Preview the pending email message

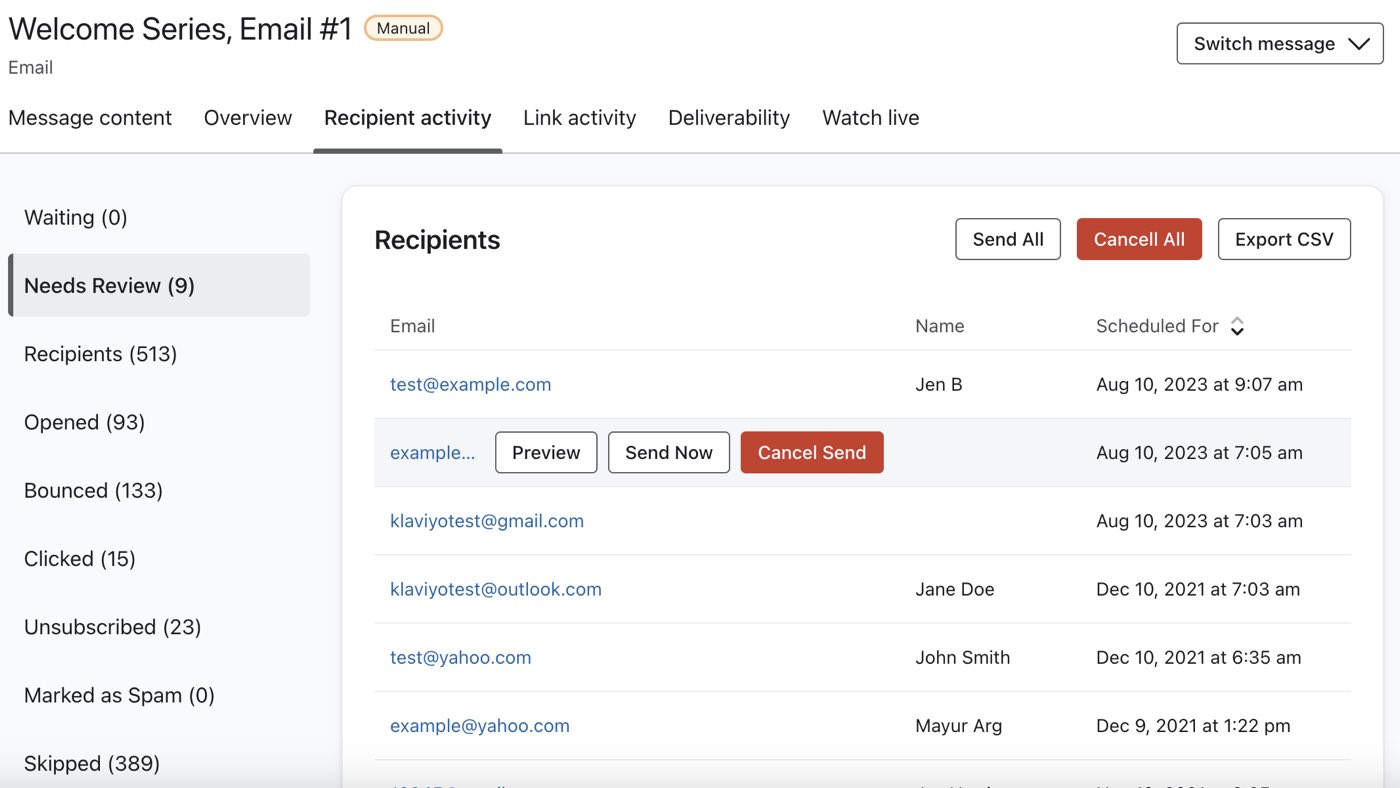point(545,452)
